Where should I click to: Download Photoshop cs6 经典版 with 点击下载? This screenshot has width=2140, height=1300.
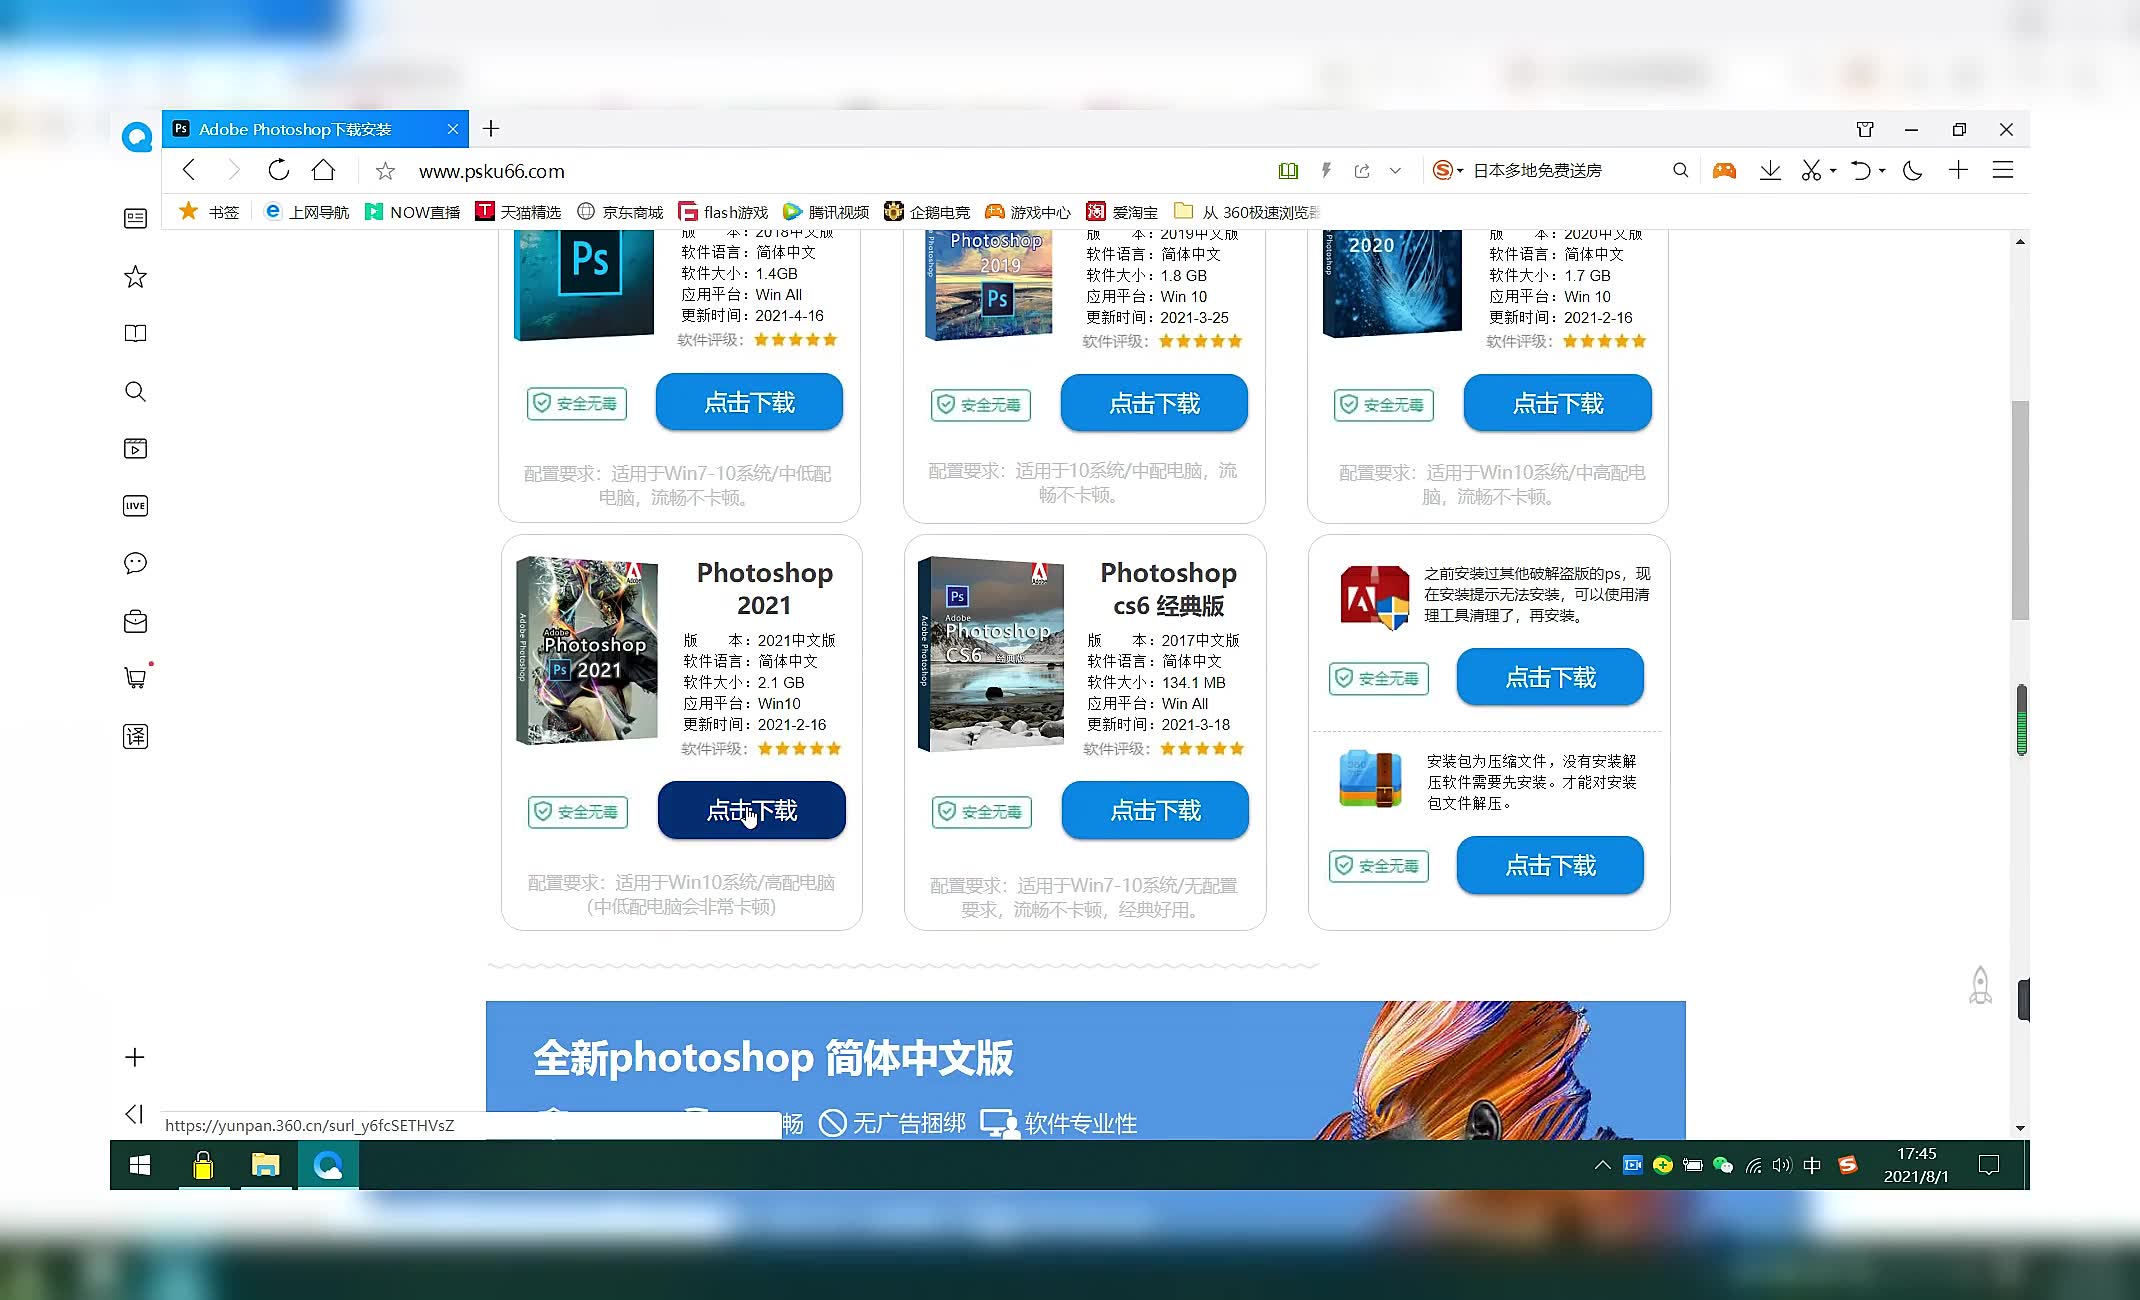[1155, 810]
